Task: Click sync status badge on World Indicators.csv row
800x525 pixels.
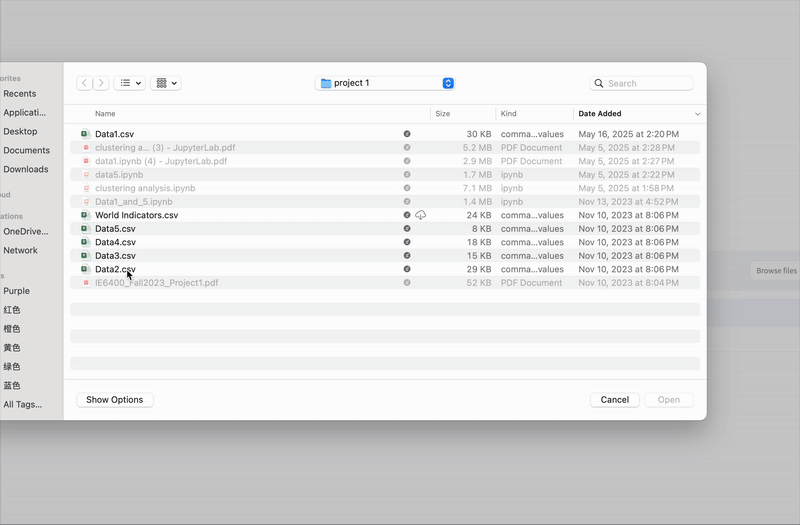Action: [407, 215]
